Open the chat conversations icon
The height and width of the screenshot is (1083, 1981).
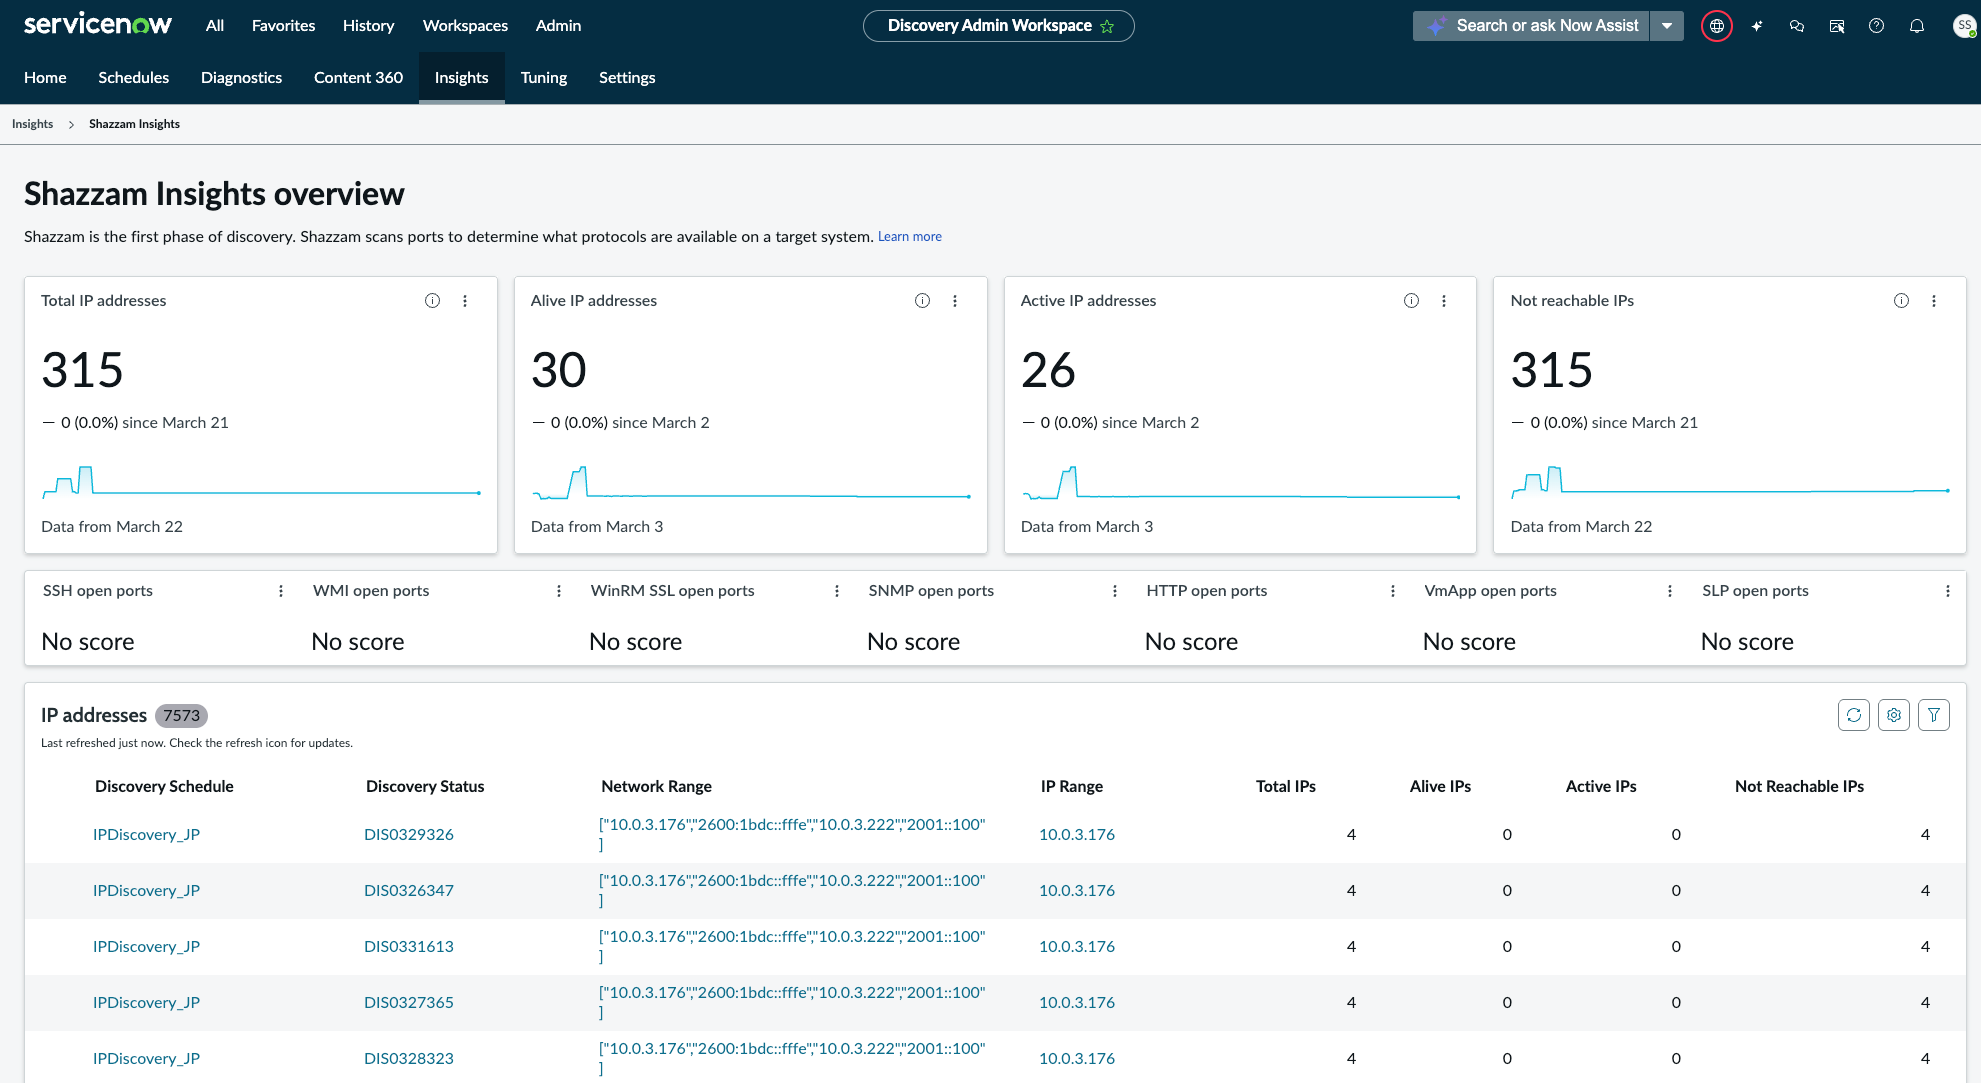point(1797,26)
